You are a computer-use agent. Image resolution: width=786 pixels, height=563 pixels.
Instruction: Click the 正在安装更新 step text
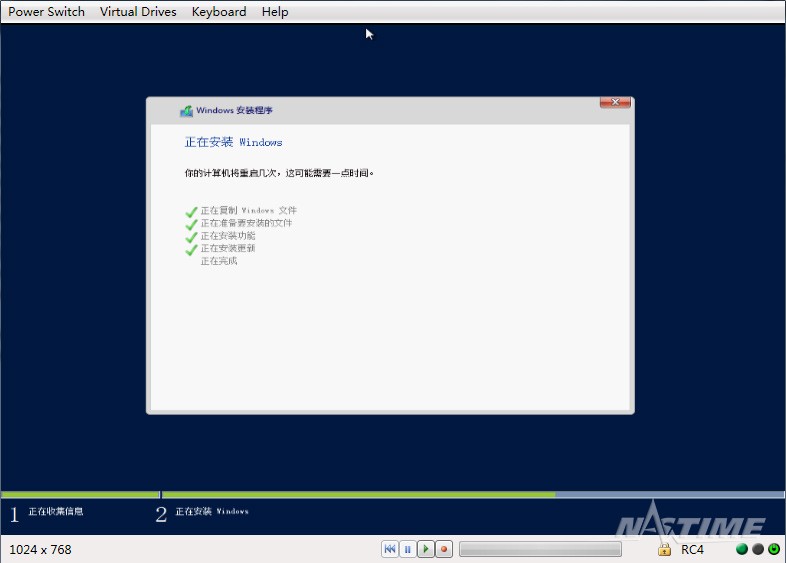(x=228, y=248)
